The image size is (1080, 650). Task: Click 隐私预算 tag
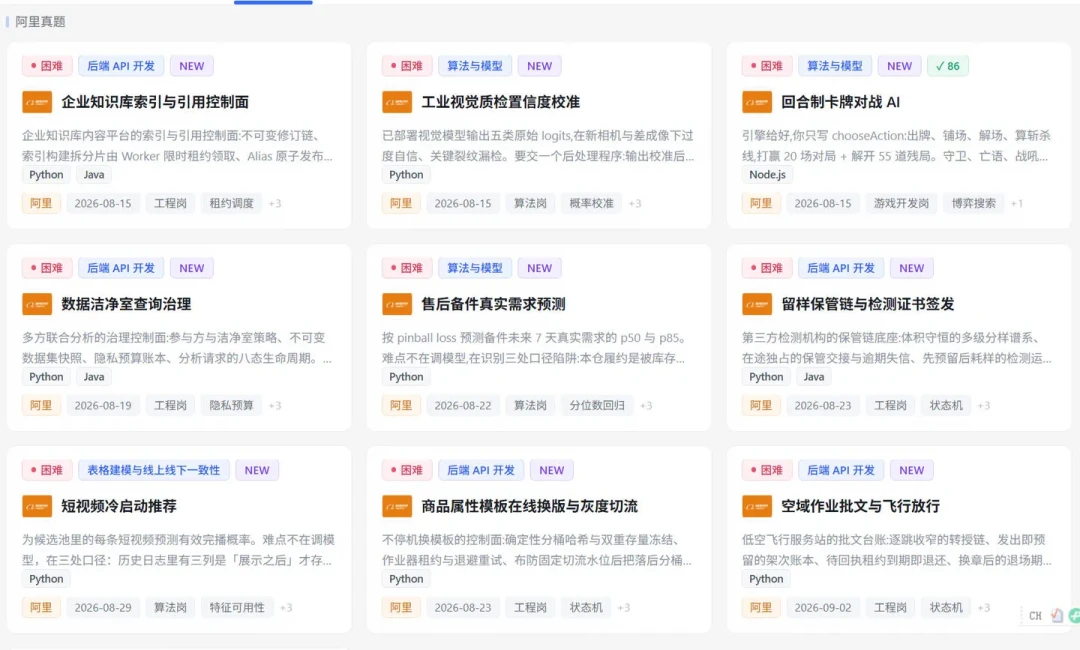(x=231, y=406)
